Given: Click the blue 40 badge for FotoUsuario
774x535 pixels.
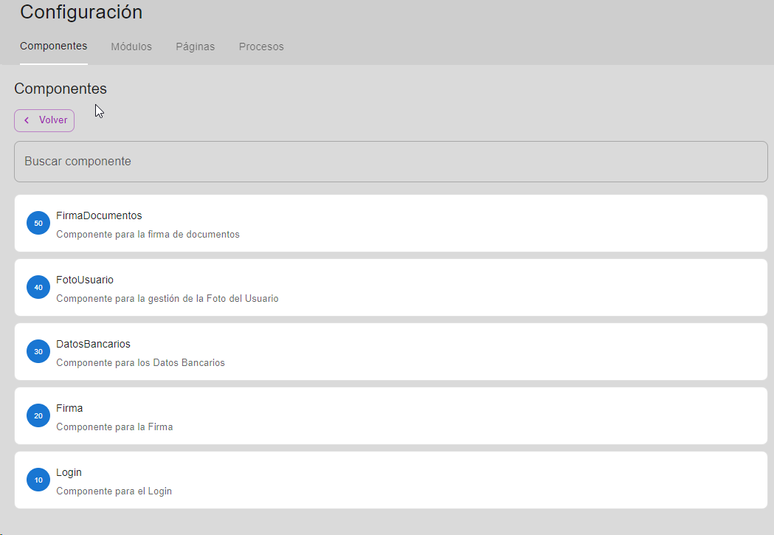Looking at the screenshot, I should tap(38, 287).
